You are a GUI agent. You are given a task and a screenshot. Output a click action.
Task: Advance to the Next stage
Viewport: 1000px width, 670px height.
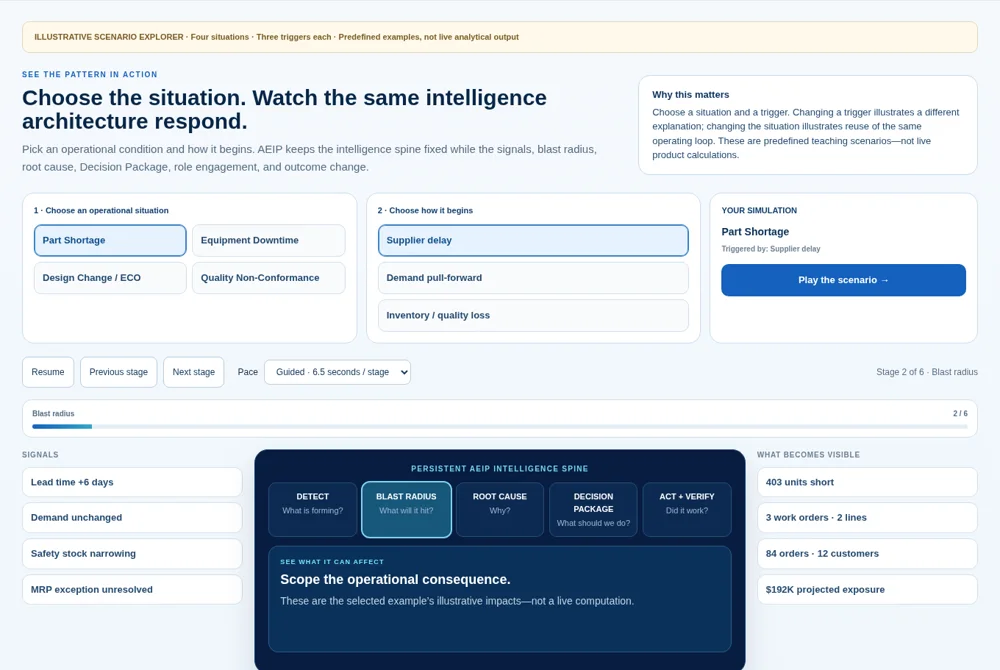[x=193, y=372]
